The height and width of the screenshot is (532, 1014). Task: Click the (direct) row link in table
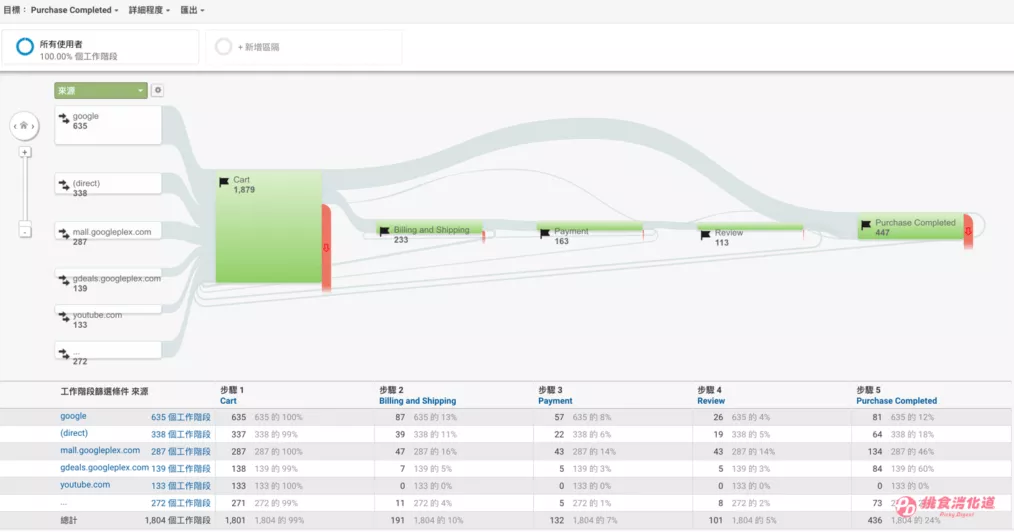[74, 433]
